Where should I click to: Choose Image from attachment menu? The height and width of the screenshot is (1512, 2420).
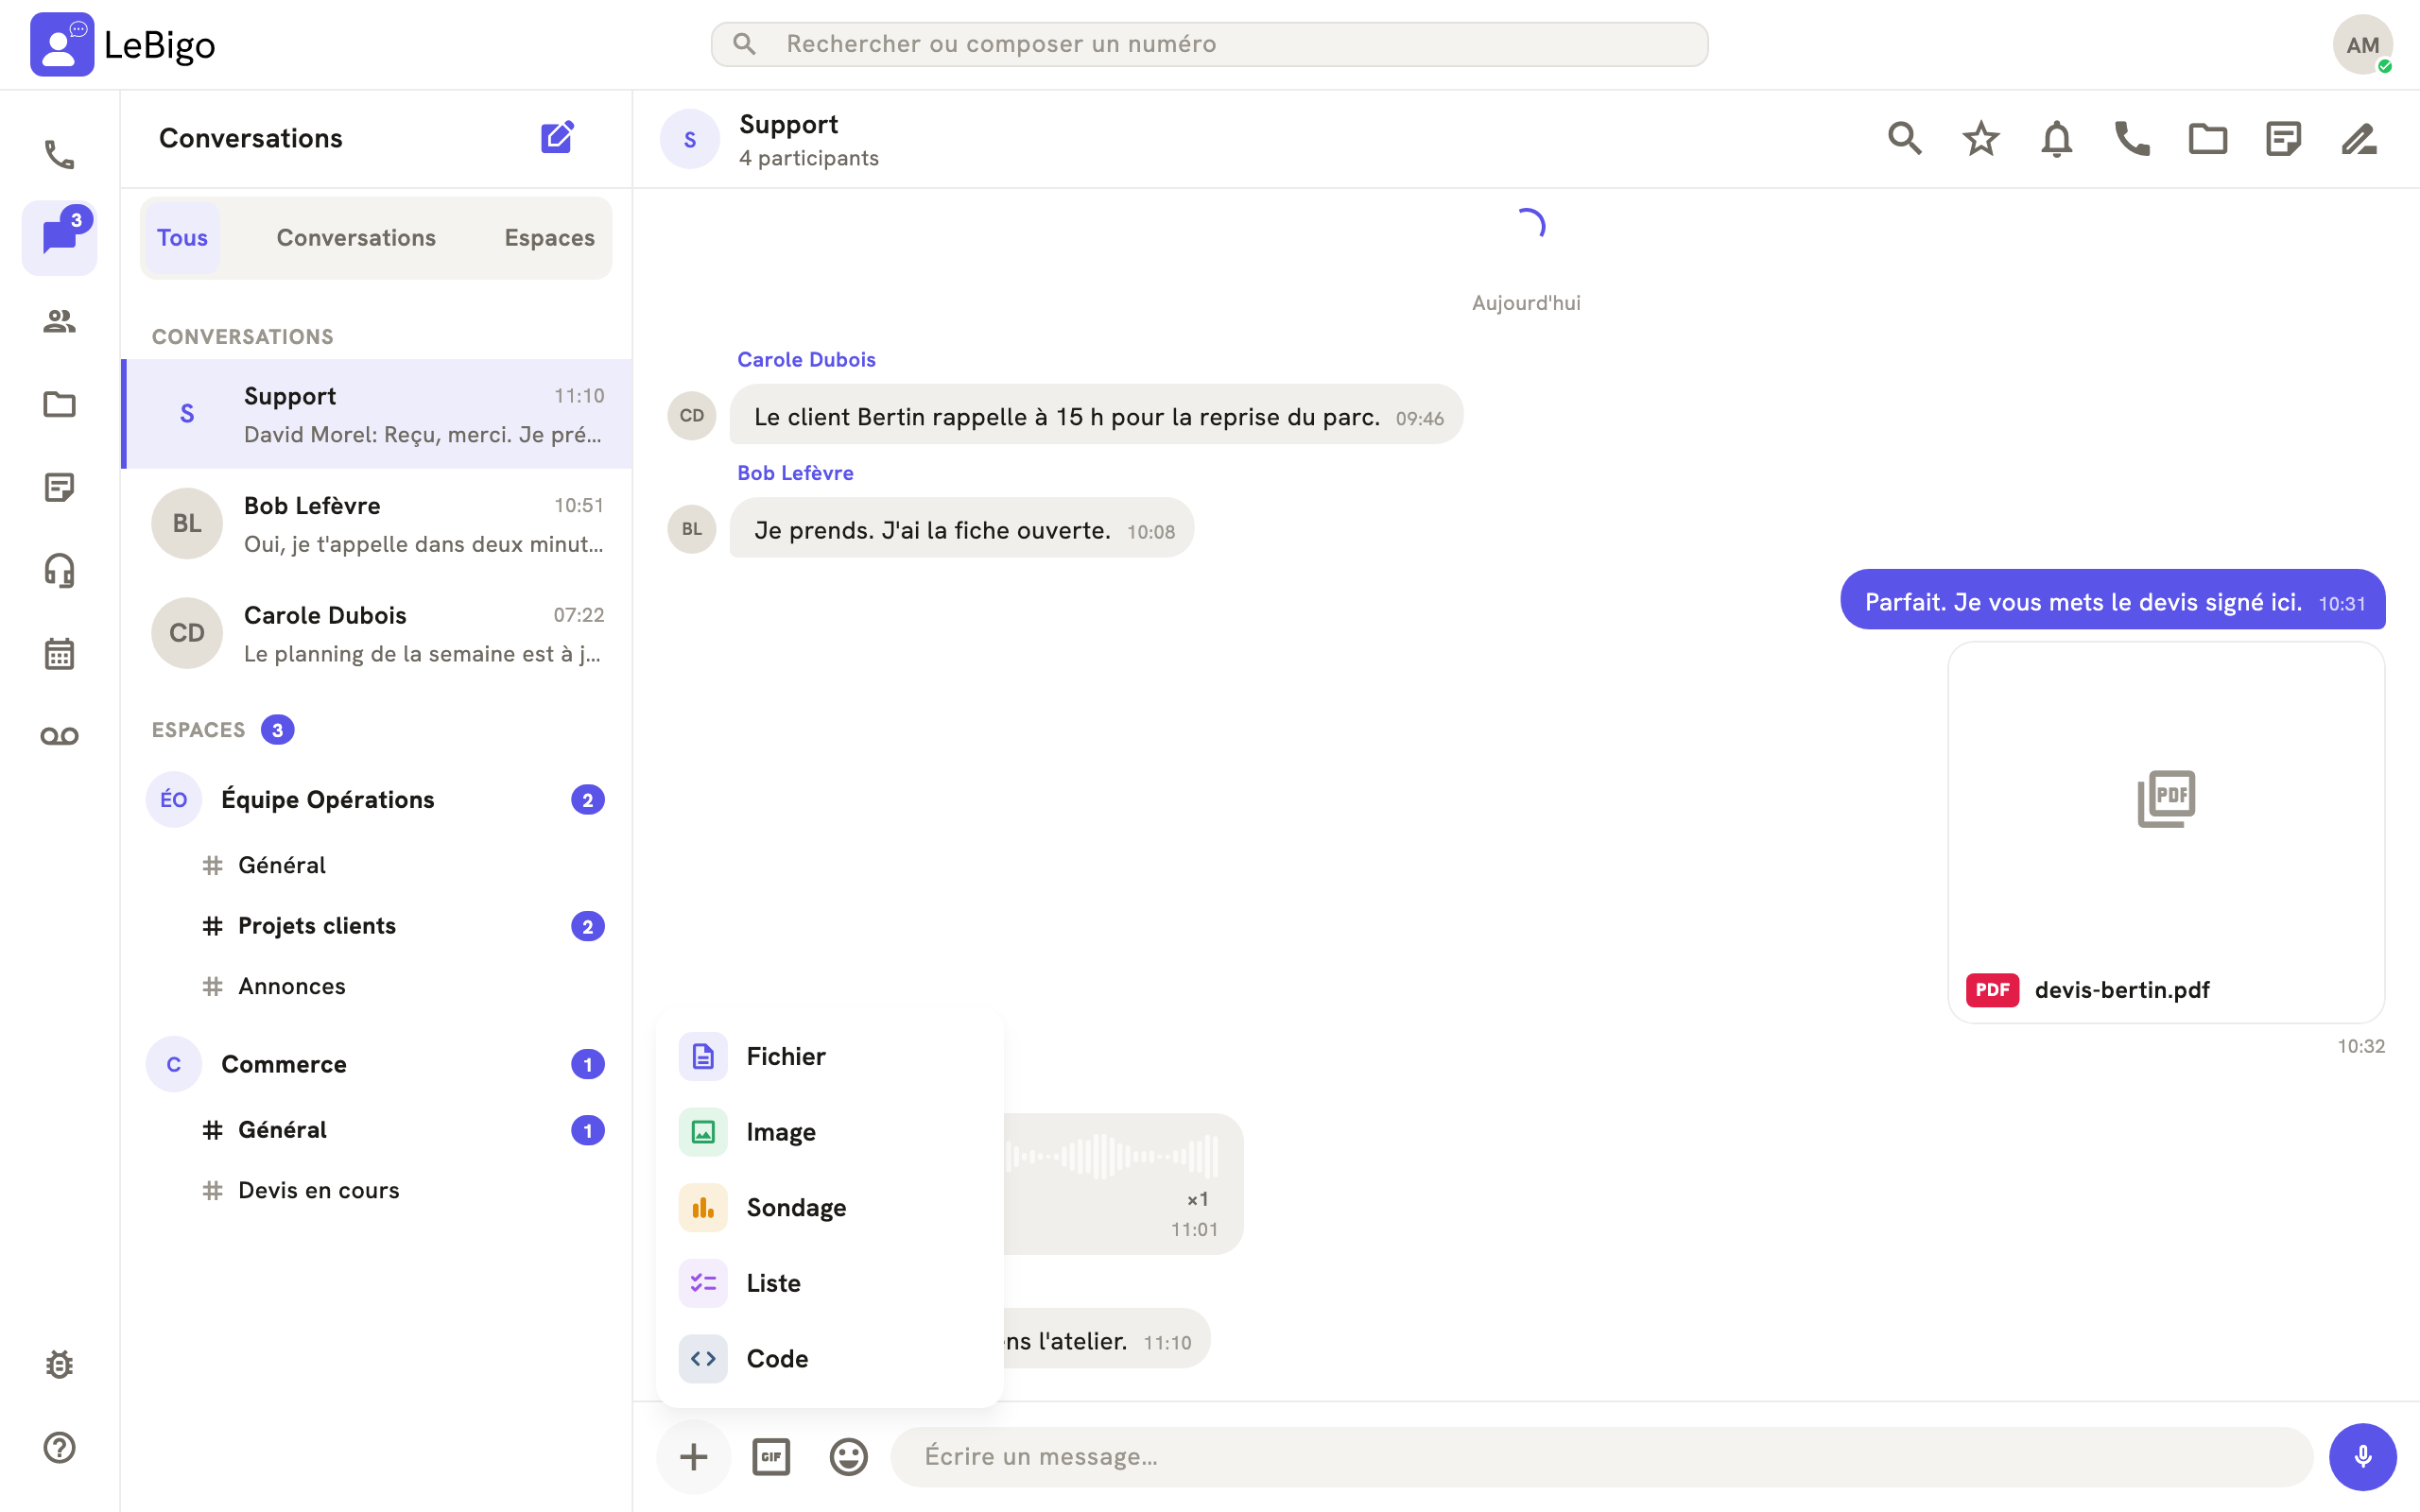coord(829,1132)
